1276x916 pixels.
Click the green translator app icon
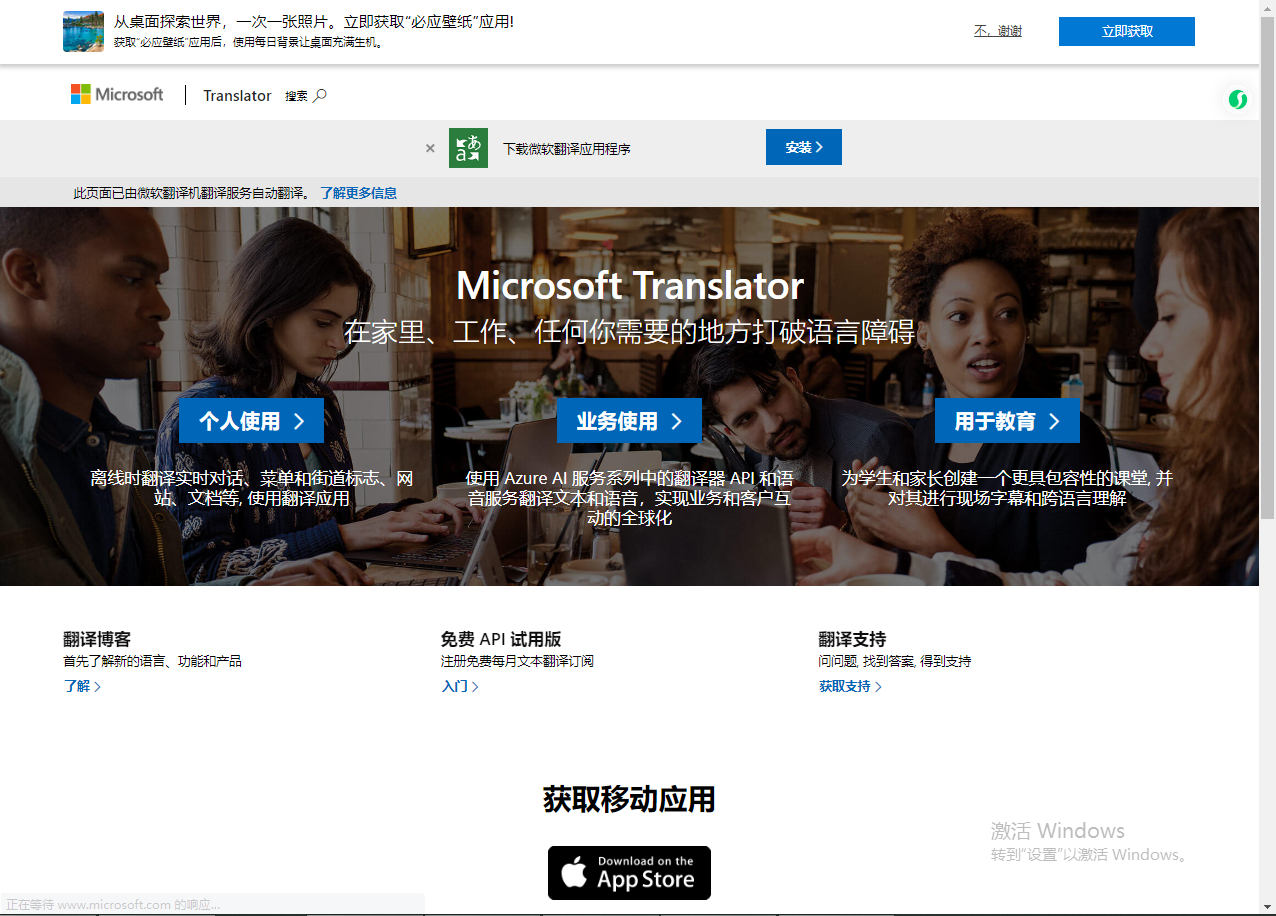click(x=468, y=148)
